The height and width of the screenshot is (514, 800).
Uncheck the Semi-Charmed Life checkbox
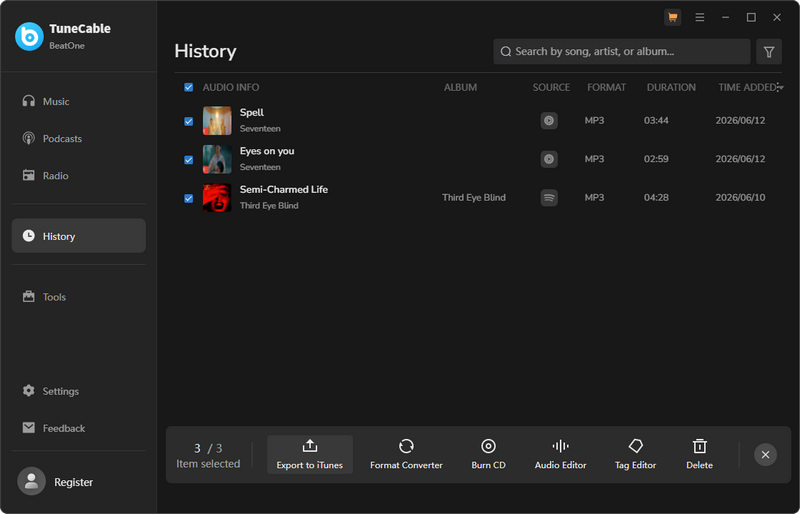(188, 198)
